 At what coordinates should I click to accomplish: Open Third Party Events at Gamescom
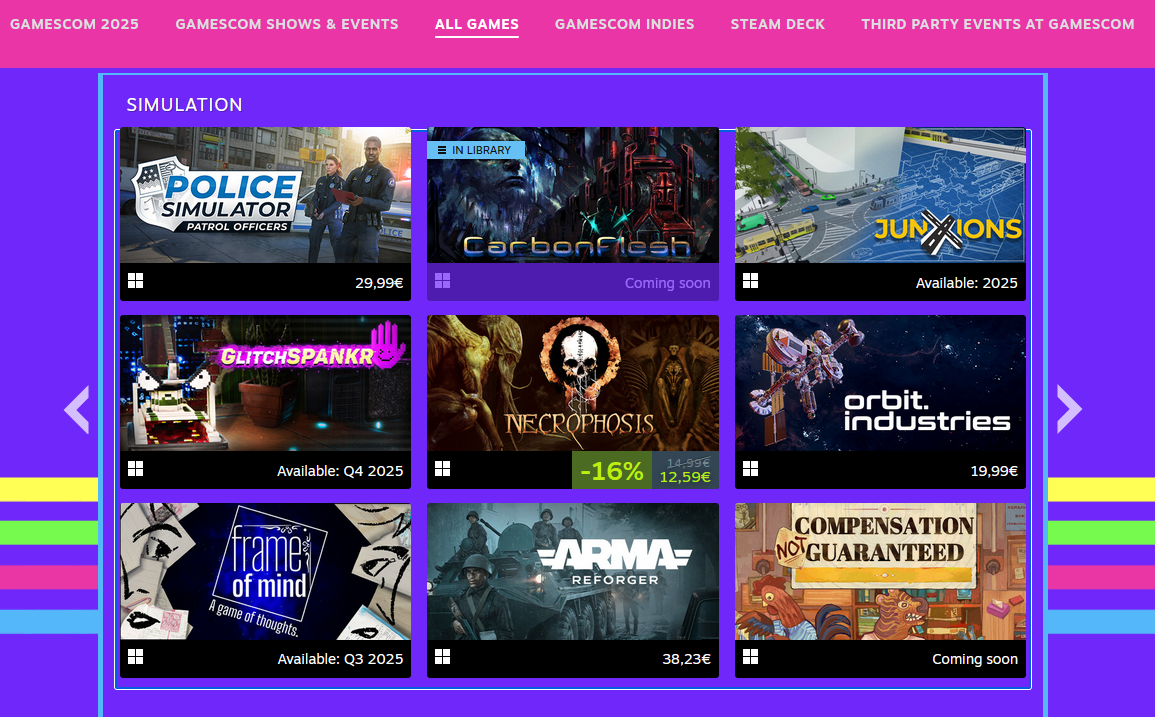997,24
